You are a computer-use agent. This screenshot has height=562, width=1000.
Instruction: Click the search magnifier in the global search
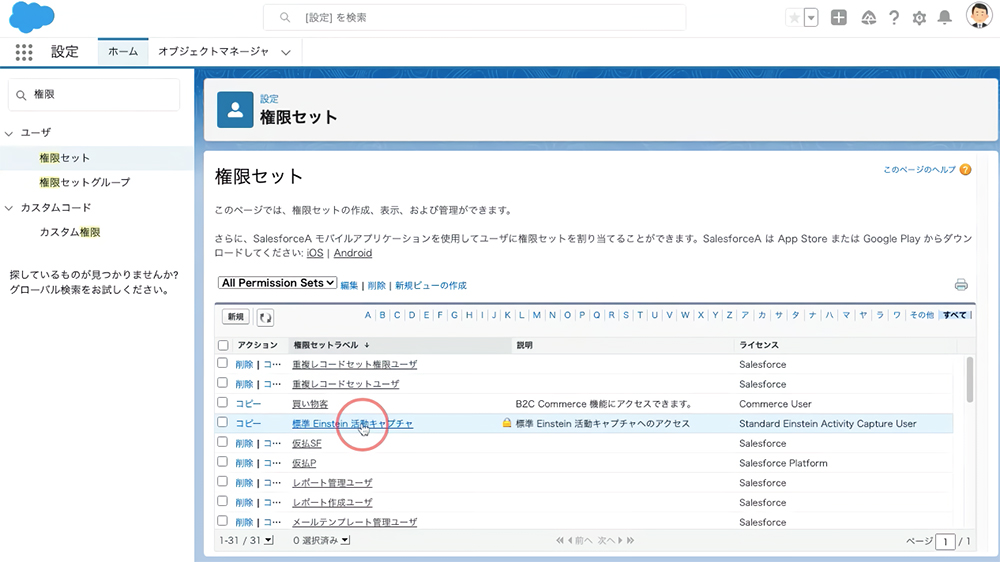[x=284, y=18]
